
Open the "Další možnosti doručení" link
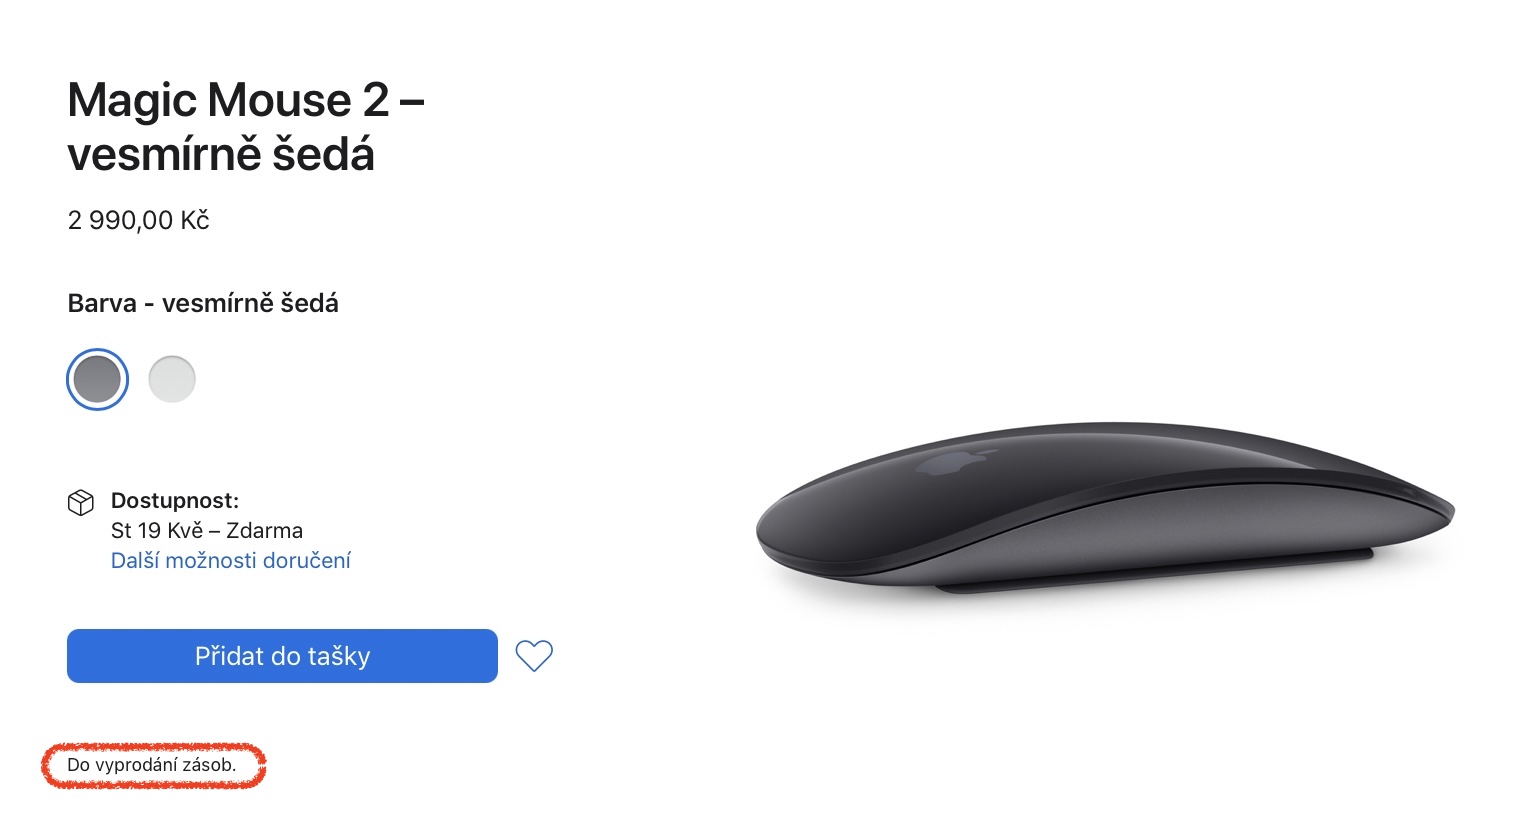pos(231,560)
